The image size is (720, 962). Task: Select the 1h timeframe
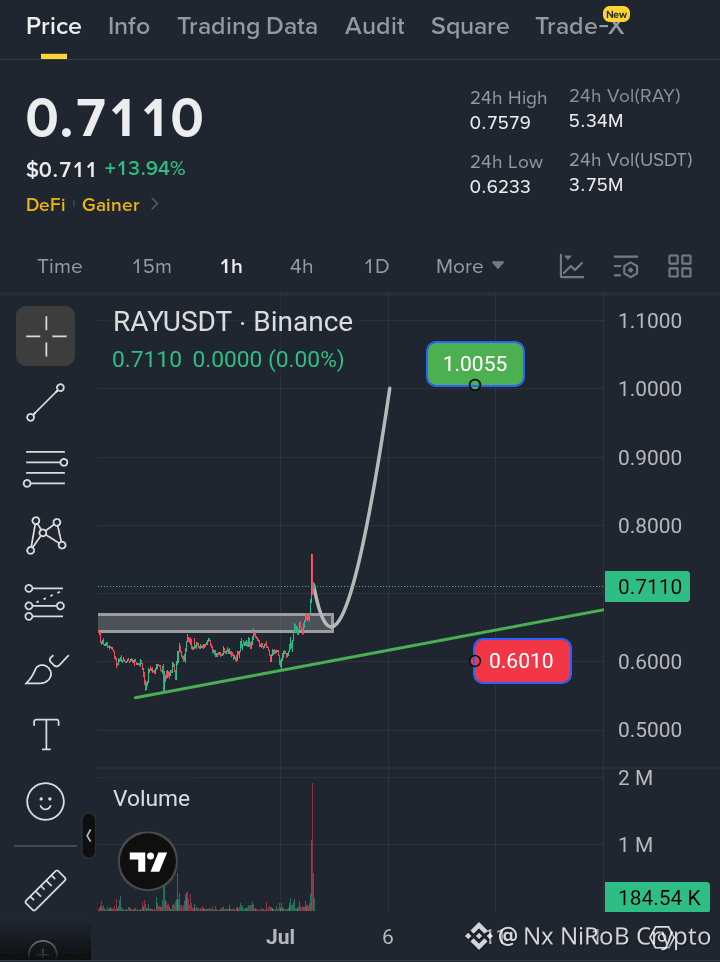pos(231,266)
